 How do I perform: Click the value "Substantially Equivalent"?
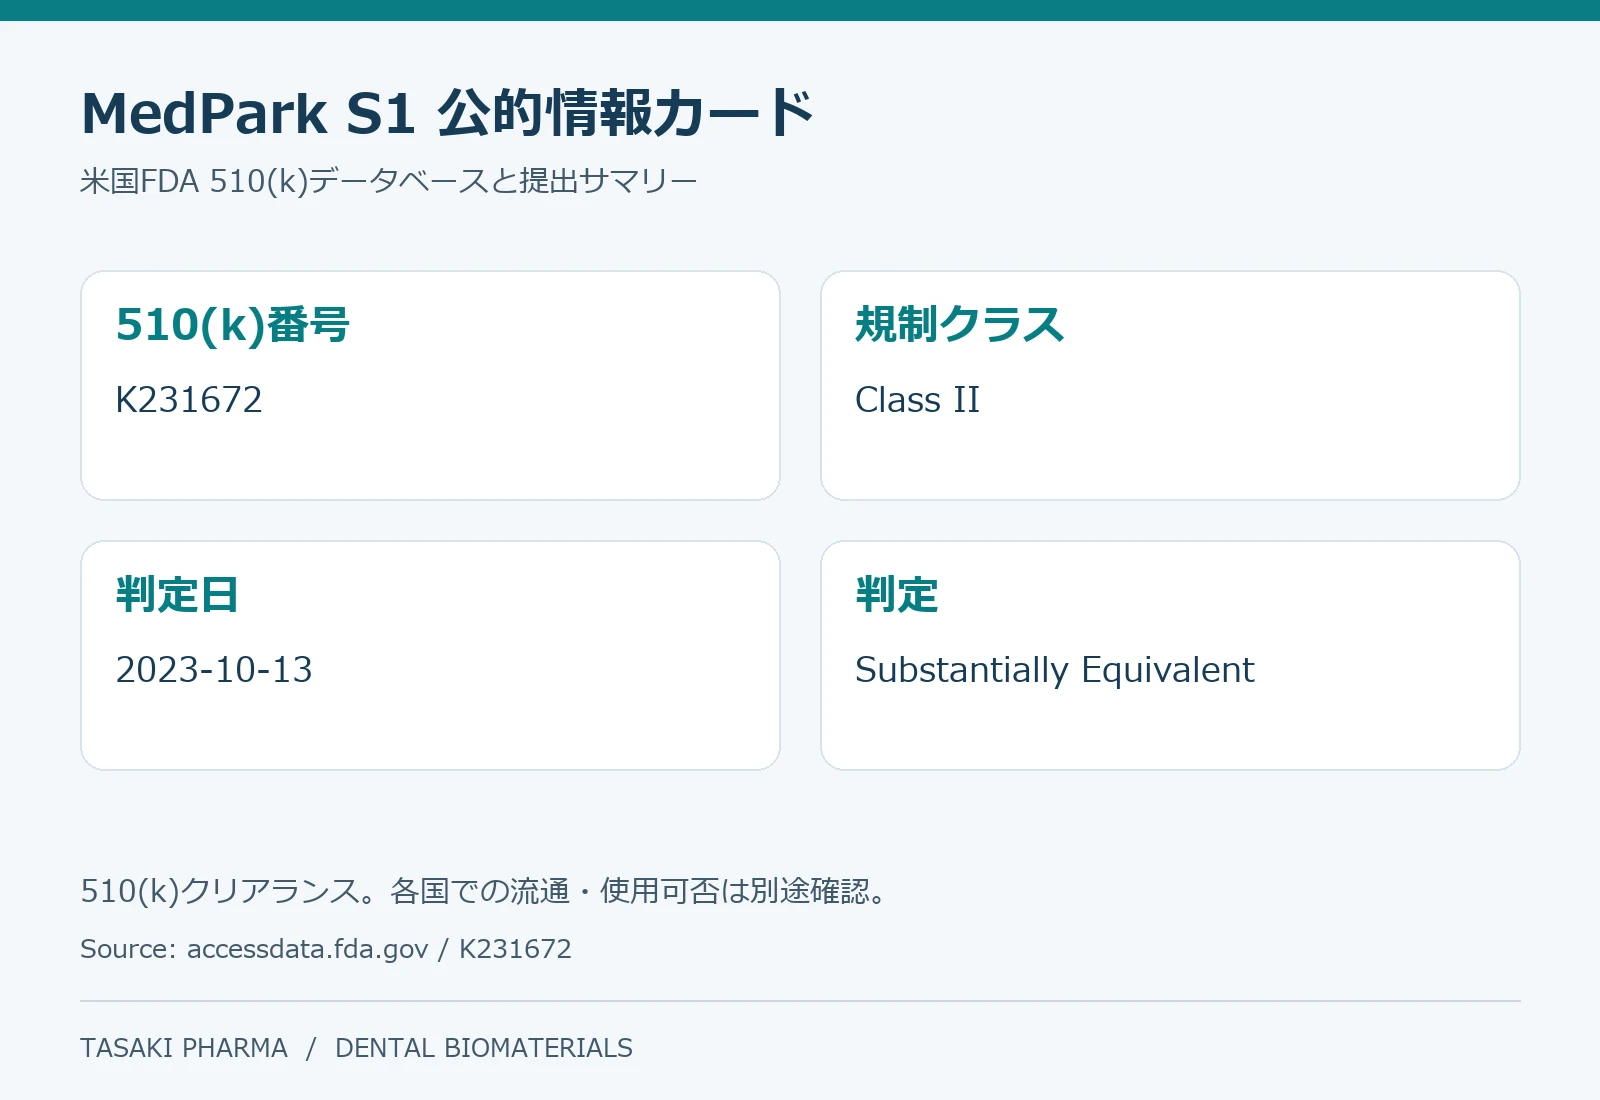(x=1055, y=670)
